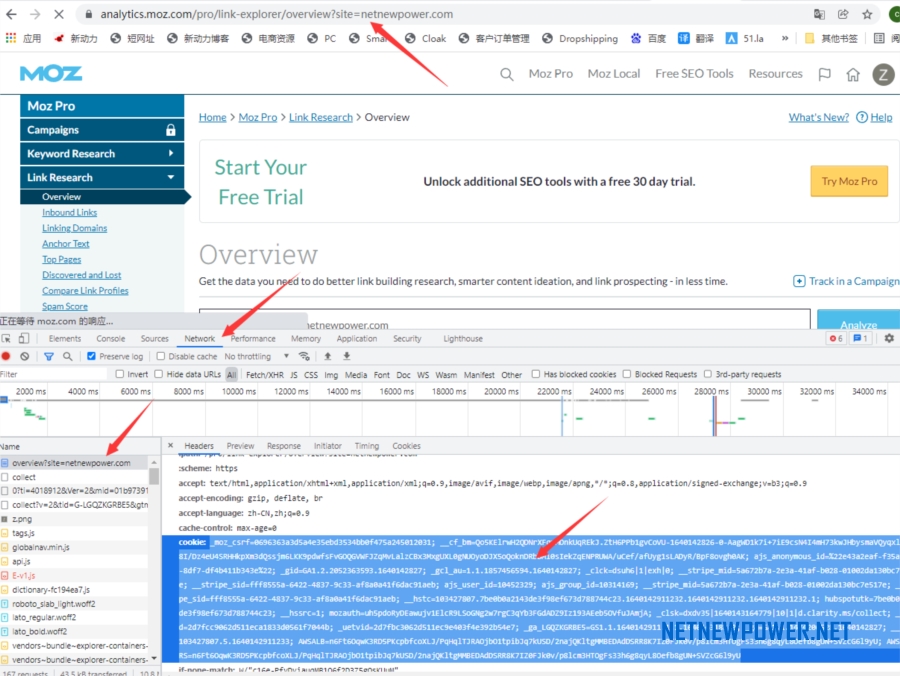Open the Moz Pro top navigation menu
The image size is (900, 676).
(x=550, y=74)
